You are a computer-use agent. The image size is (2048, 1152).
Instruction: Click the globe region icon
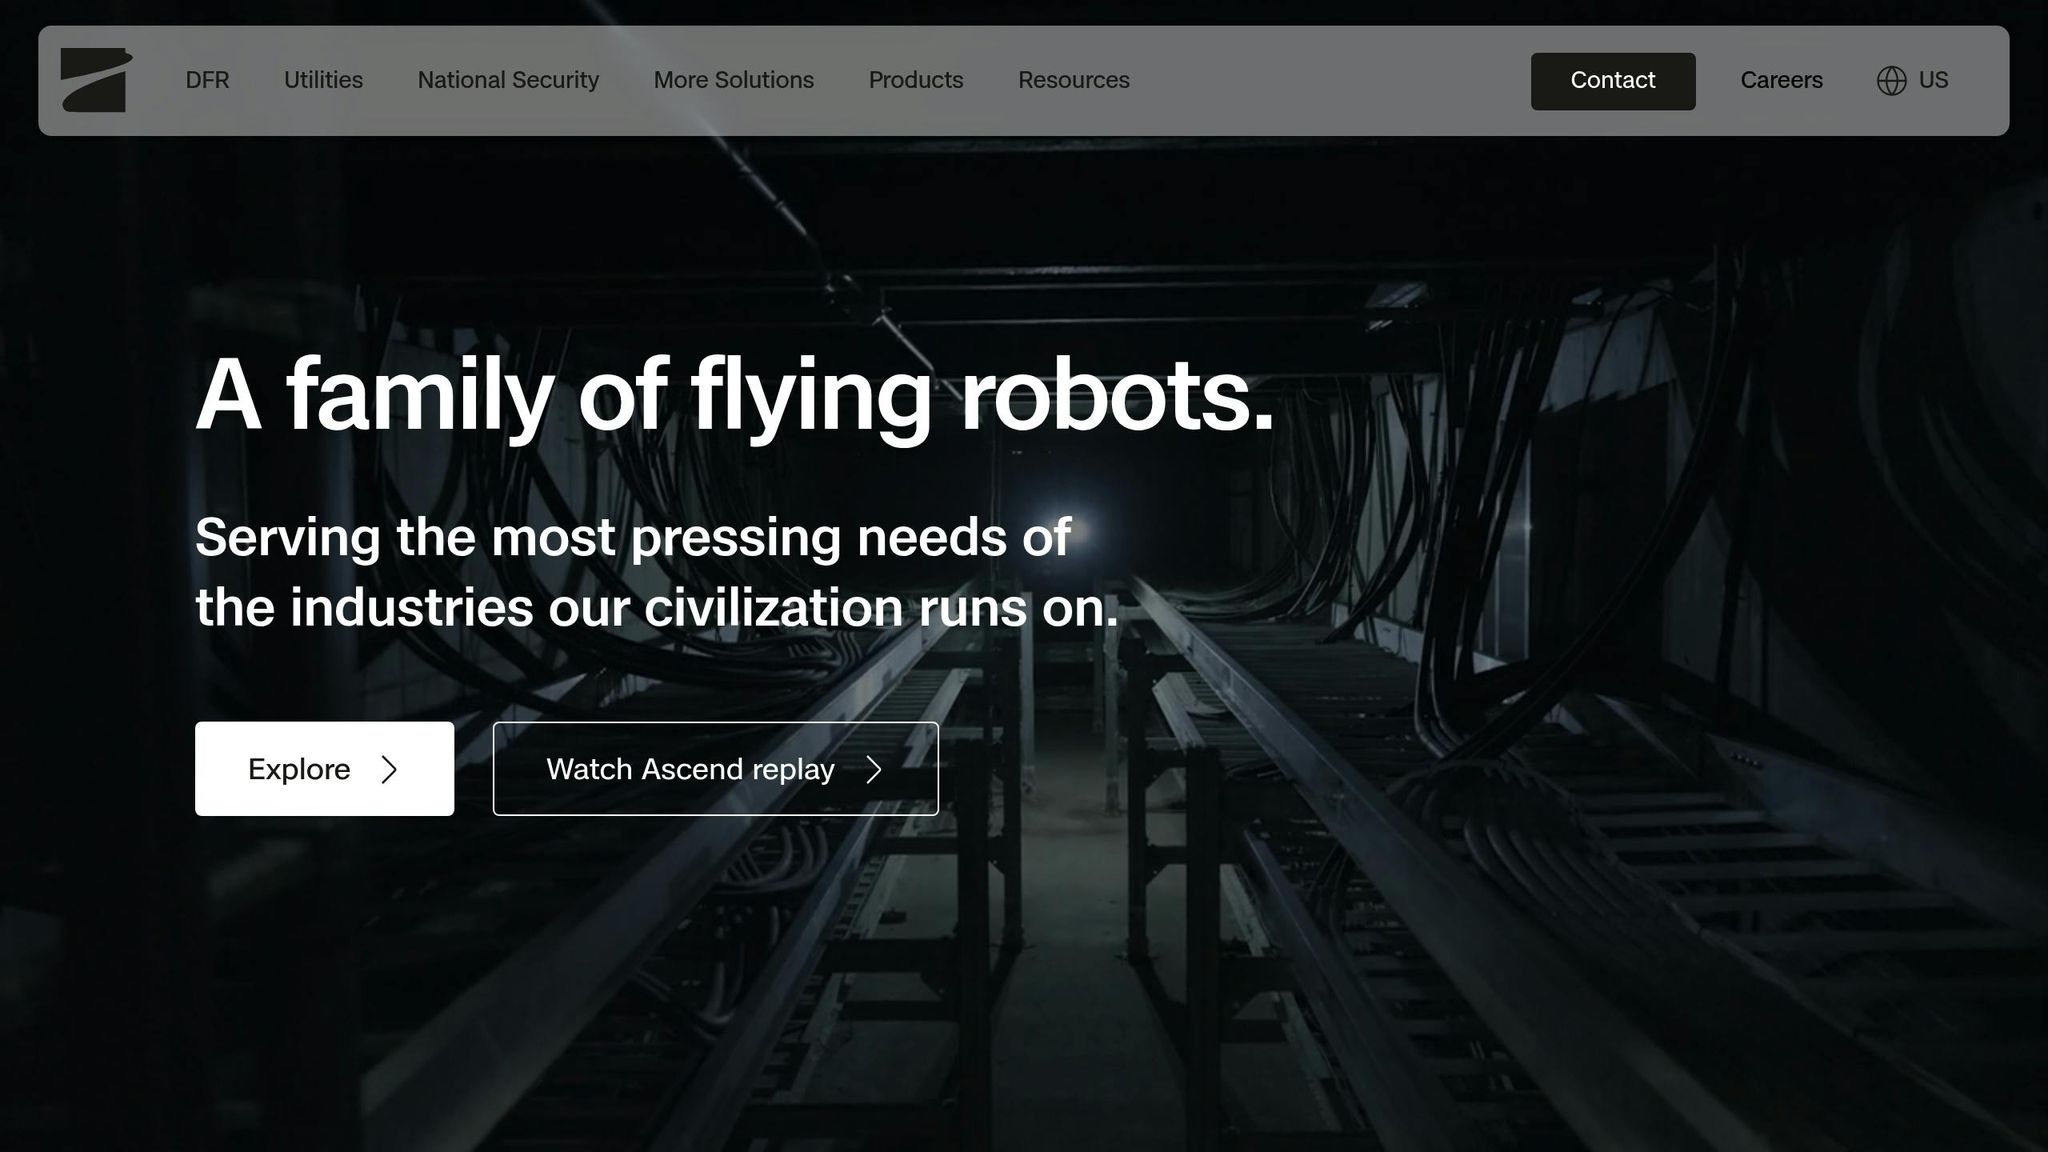(x=1891, y=80)
